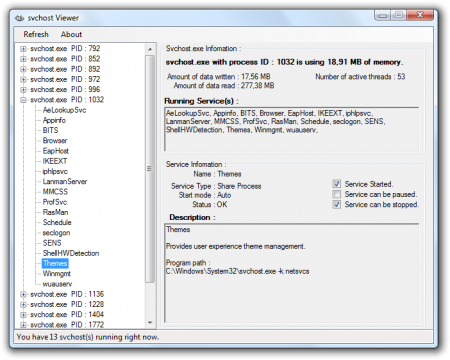Toggle the Service Started checkbox
The height and width of the screenshot is (360, 450).
pos(337,184)
